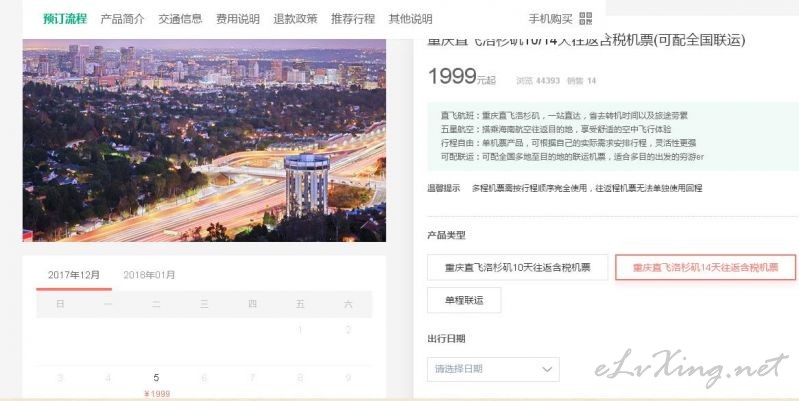Switch calendar to 2017年12月
The width and height of the screenshot is (799, 401).
coord(74,275)
